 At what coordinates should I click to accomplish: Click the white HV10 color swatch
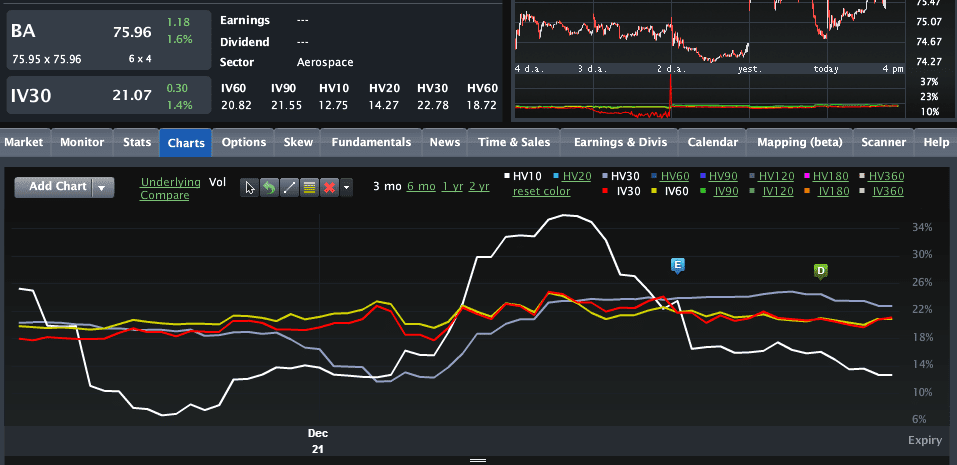[x=506, y=176]
